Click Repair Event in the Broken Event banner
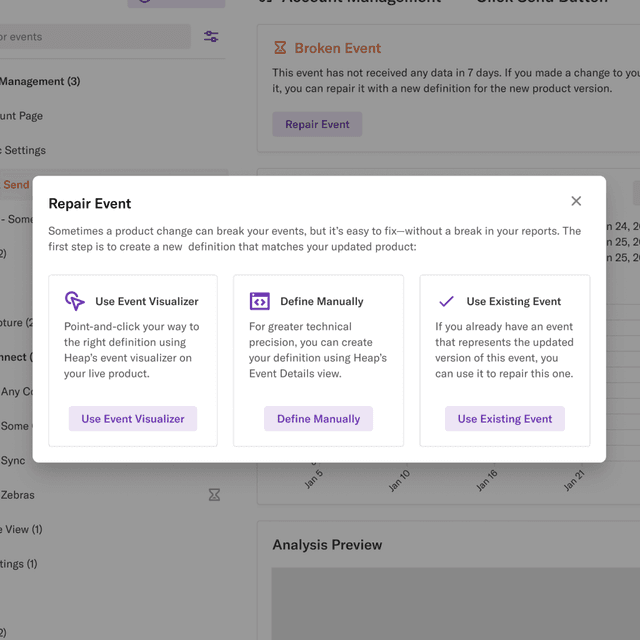This screenshot has width=640, height=640. pyautogui.click(x=317, y=124)
